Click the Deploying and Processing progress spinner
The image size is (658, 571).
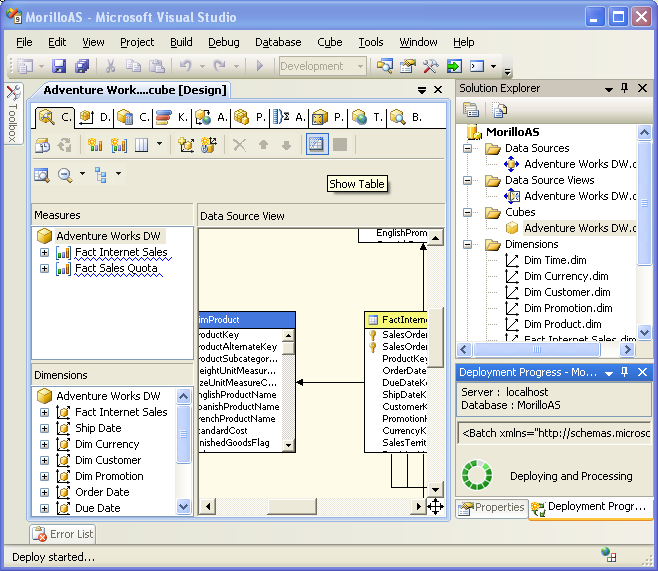[x=477, y=475]
